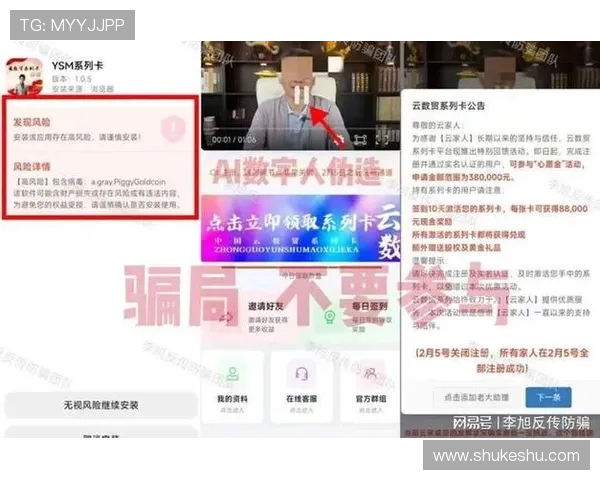Open 在线客服 label
Image resolution: width=600 pixels, height=480 pixels.
[302, 399]
